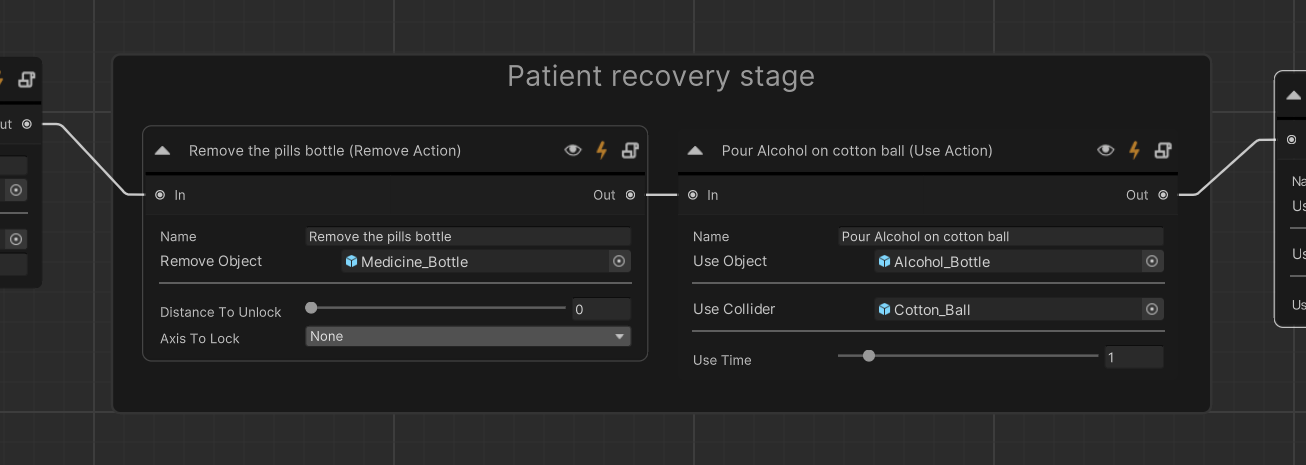The width and height of the screenshot is (1306, 465).
Task: Click lightning bolt on Remove the pills bottle node
Action: pos(602,151)
